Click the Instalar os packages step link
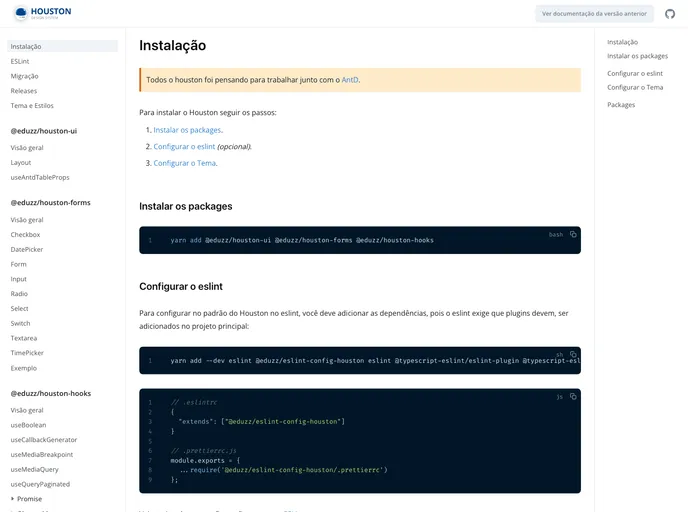 (187, 130)
